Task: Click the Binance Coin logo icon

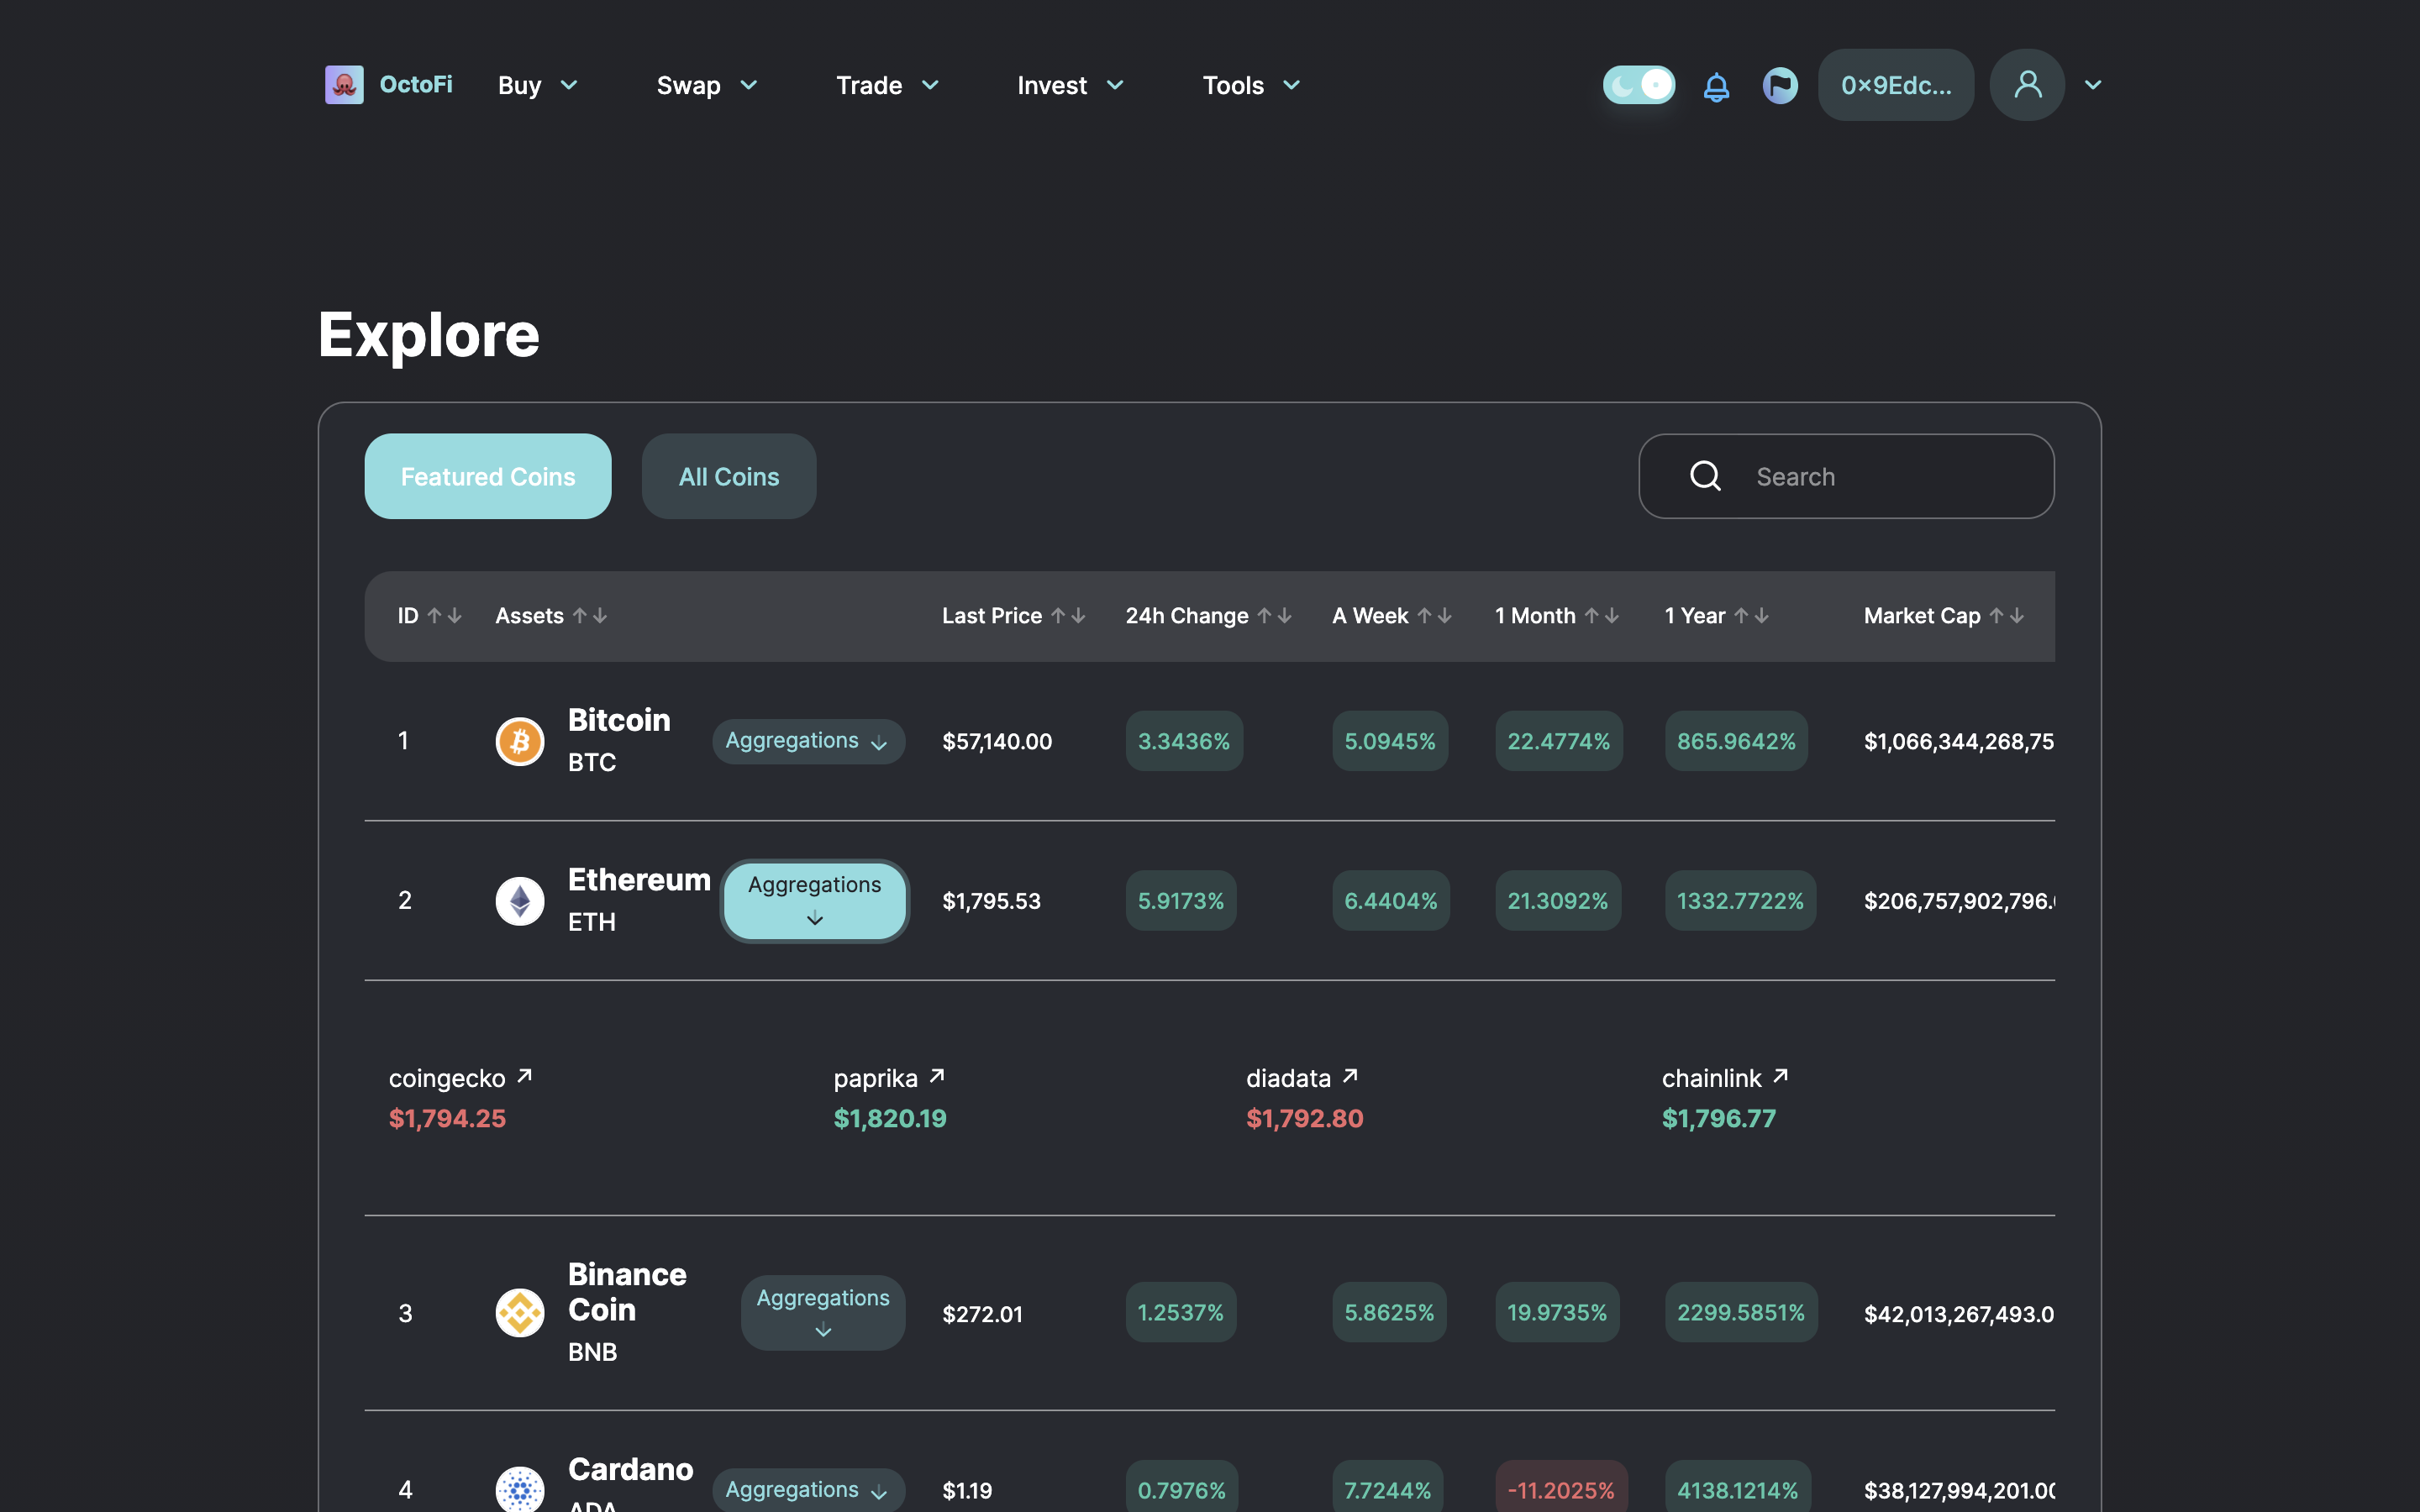Action: coord(520,1313)
